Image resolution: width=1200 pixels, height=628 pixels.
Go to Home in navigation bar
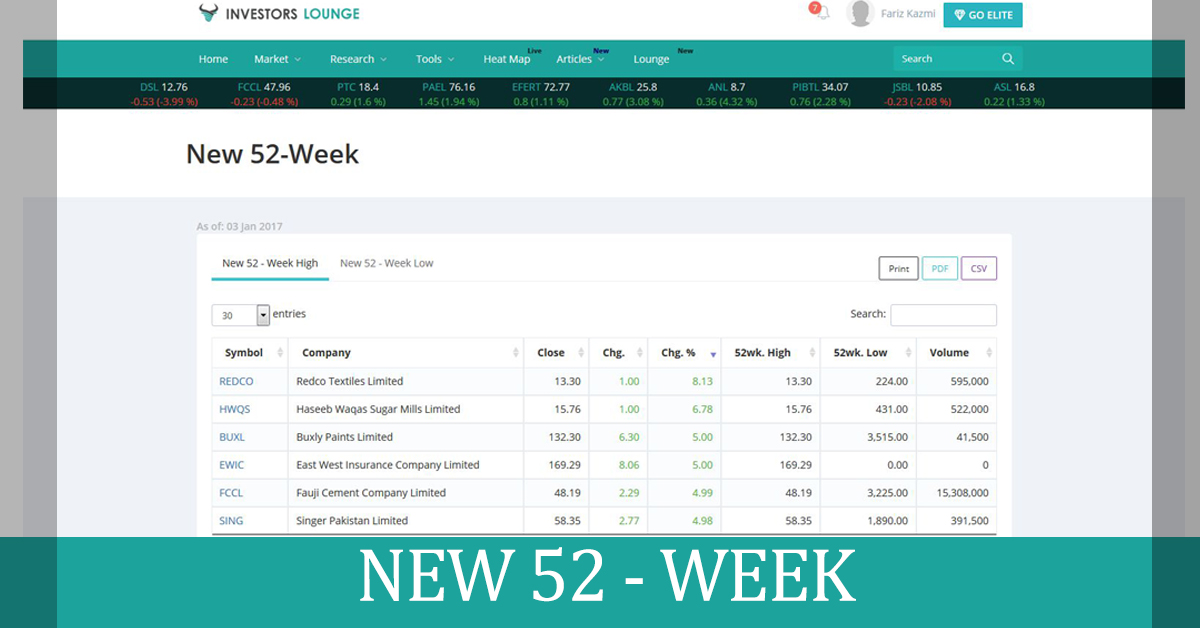[213, 59]
